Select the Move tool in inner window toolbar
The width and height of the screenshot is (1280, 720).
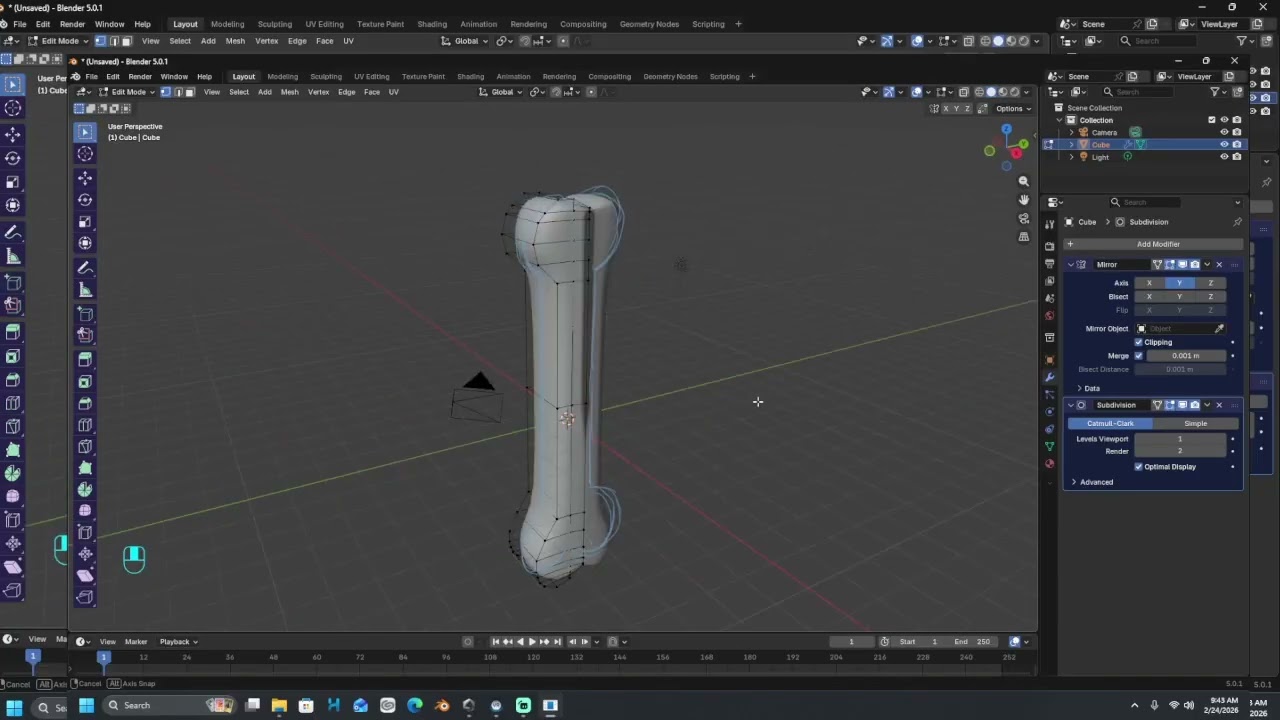coord(85,178)
